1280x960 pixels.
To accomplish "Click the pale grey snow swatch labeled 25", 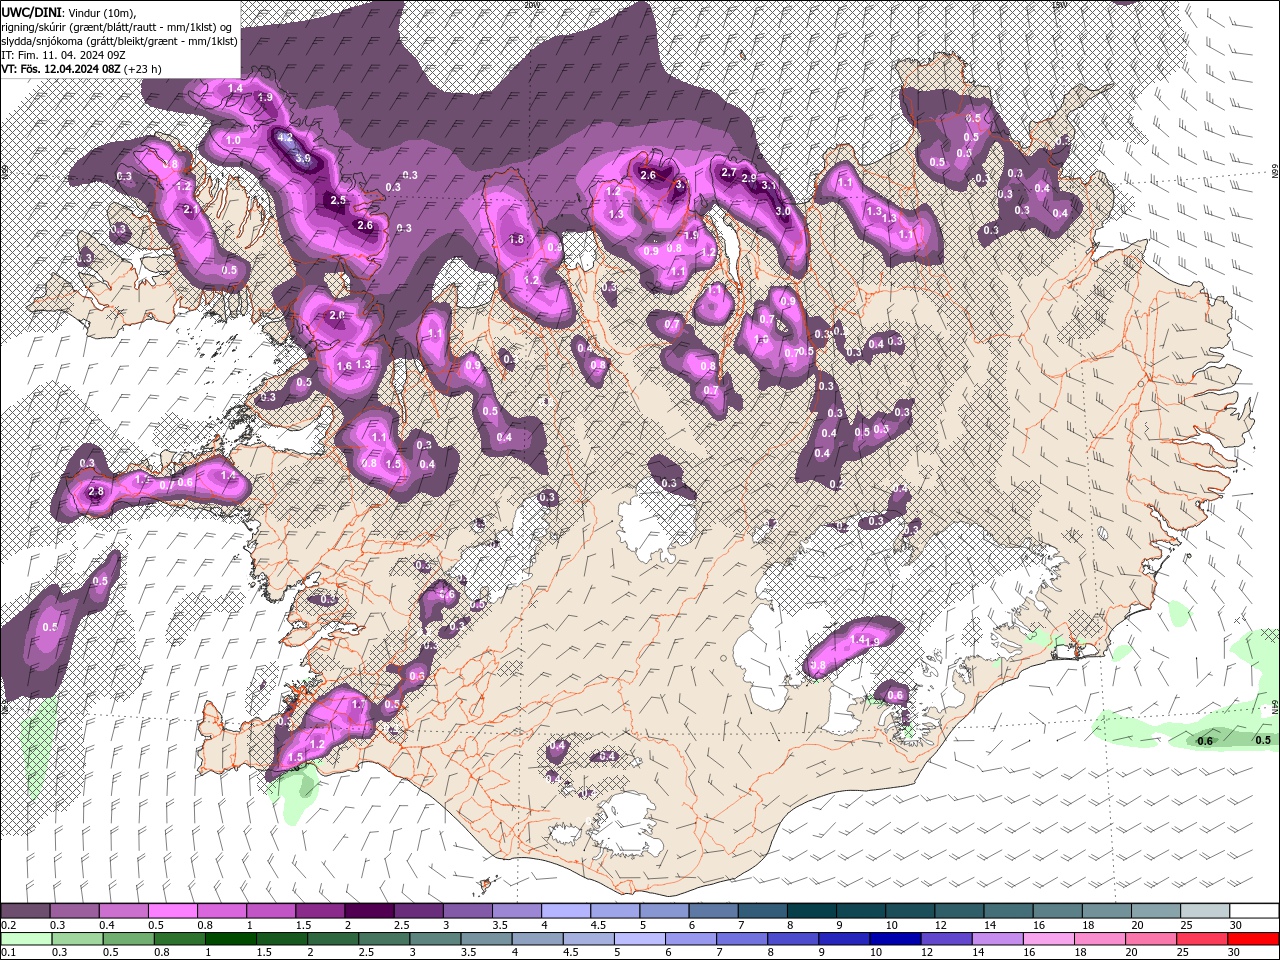I will pos(1205,911).
